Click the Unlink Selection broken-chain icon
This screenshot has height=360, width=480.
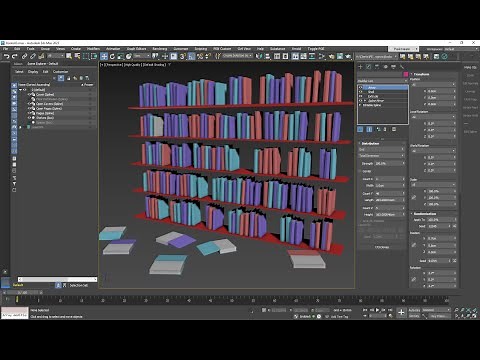click(x=33, y=56)
